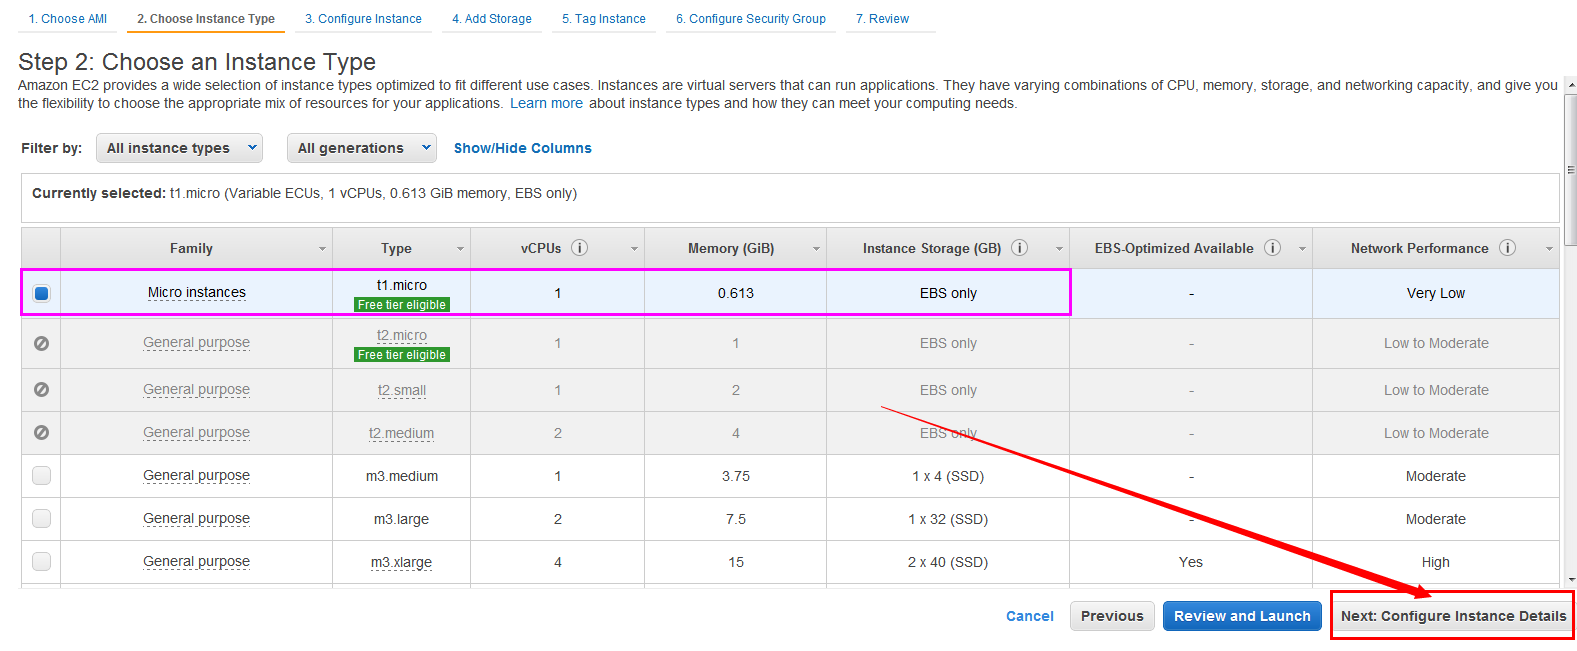1577x651 pixels.
Task: Click the t1.micro type link
Action: pyautogui.click(x=402, y=285)
